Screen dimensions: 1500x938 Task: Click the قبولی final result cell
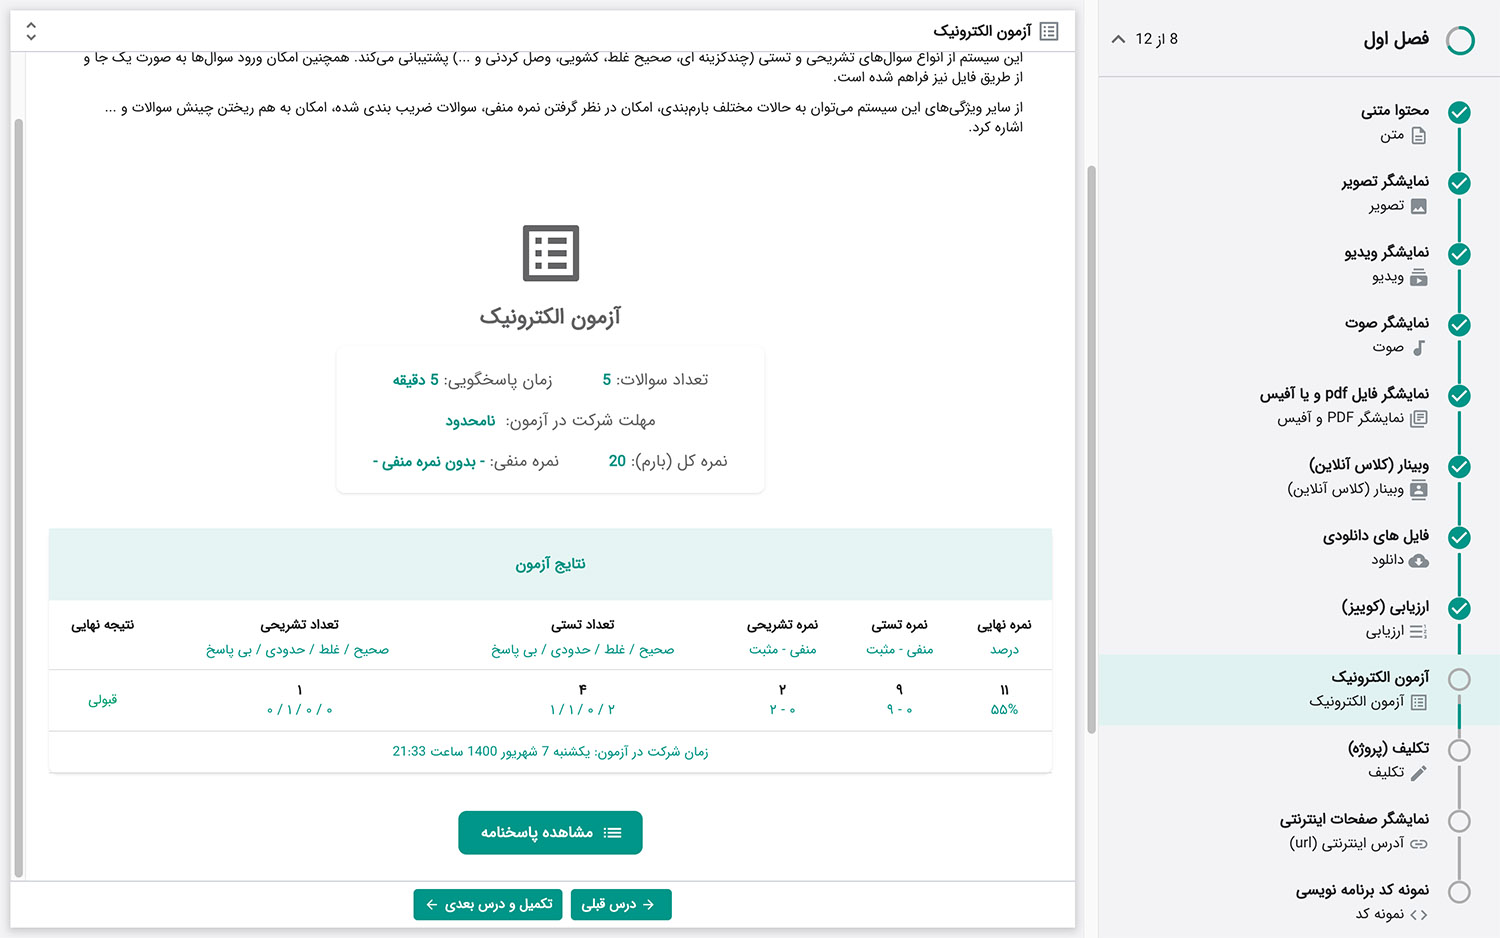click(102, 700)
